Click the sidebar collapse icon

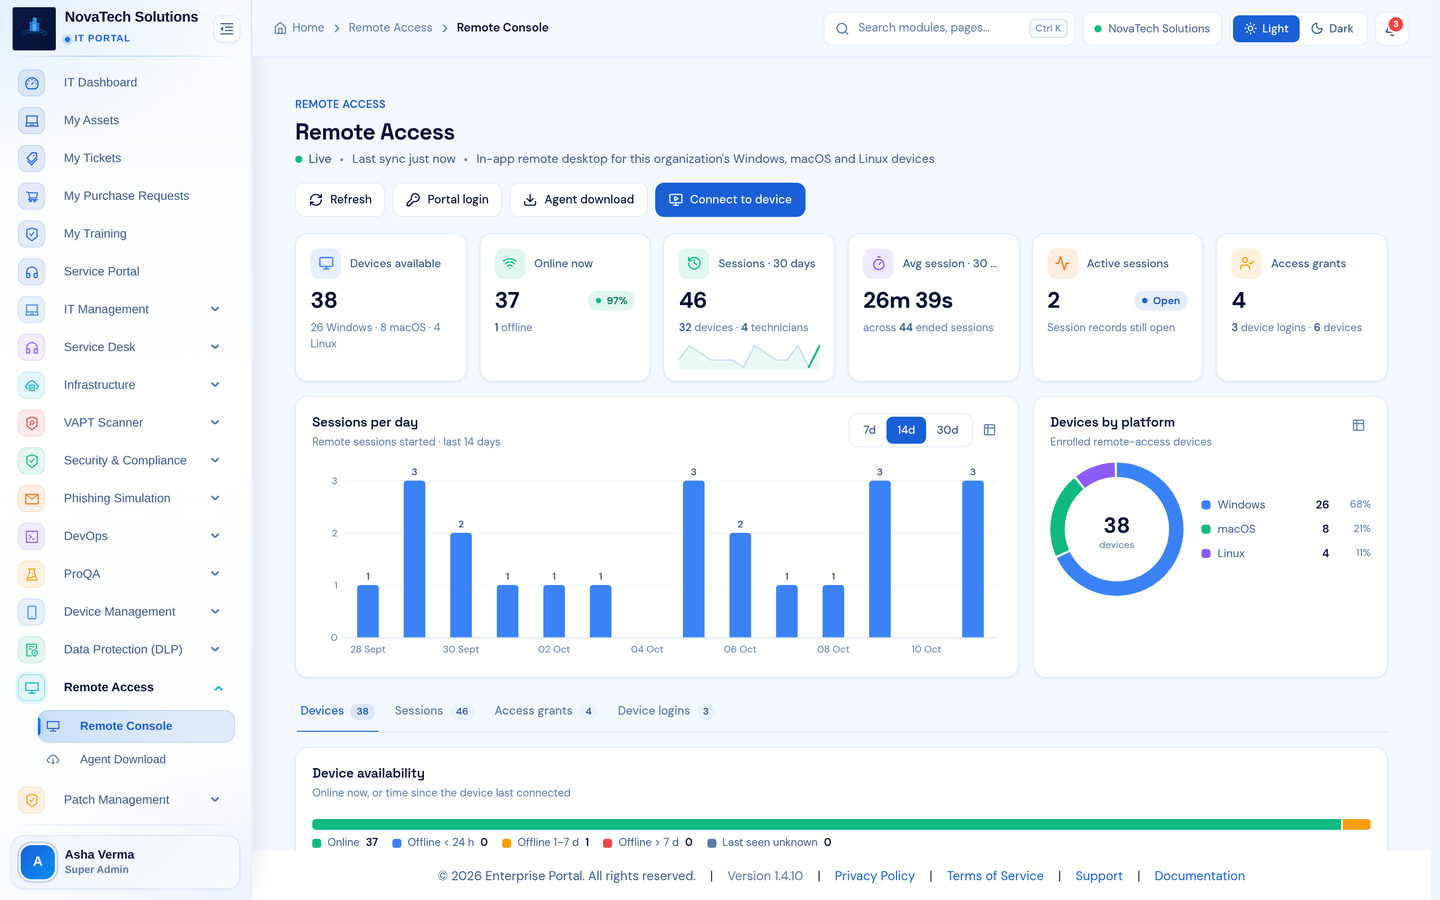227,29
